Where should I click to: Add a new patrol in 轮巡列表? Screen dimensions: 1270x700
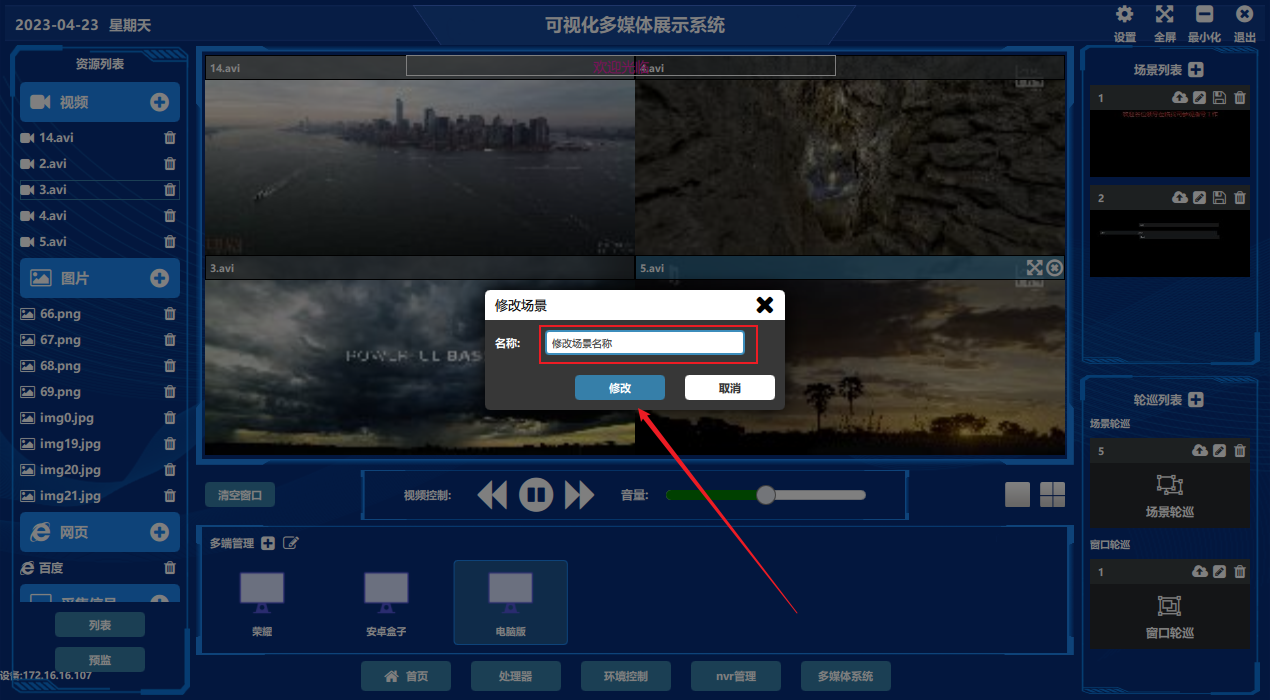(x=1196, y=400)
